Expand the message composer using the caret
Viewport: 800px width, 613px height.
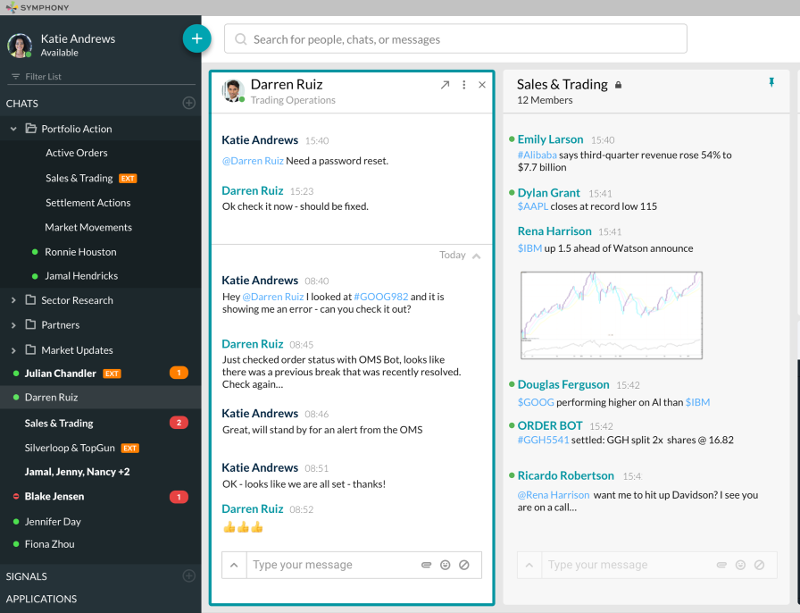point(234,565)
